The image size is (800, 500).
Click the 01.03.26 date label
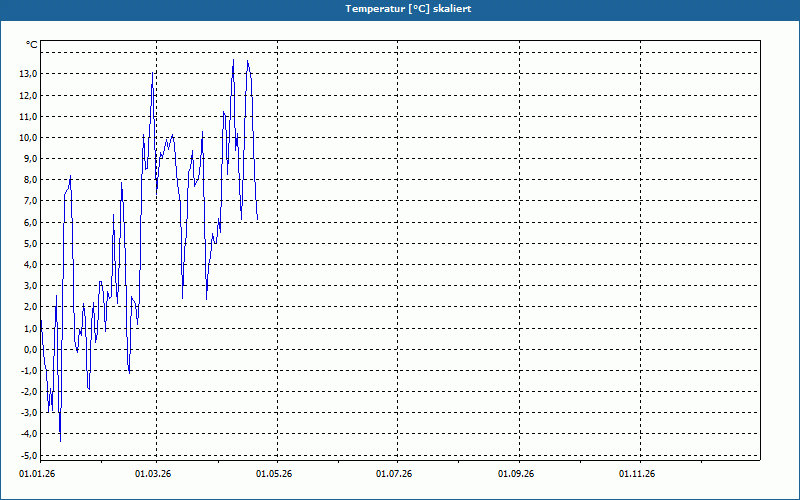[153, 474]
